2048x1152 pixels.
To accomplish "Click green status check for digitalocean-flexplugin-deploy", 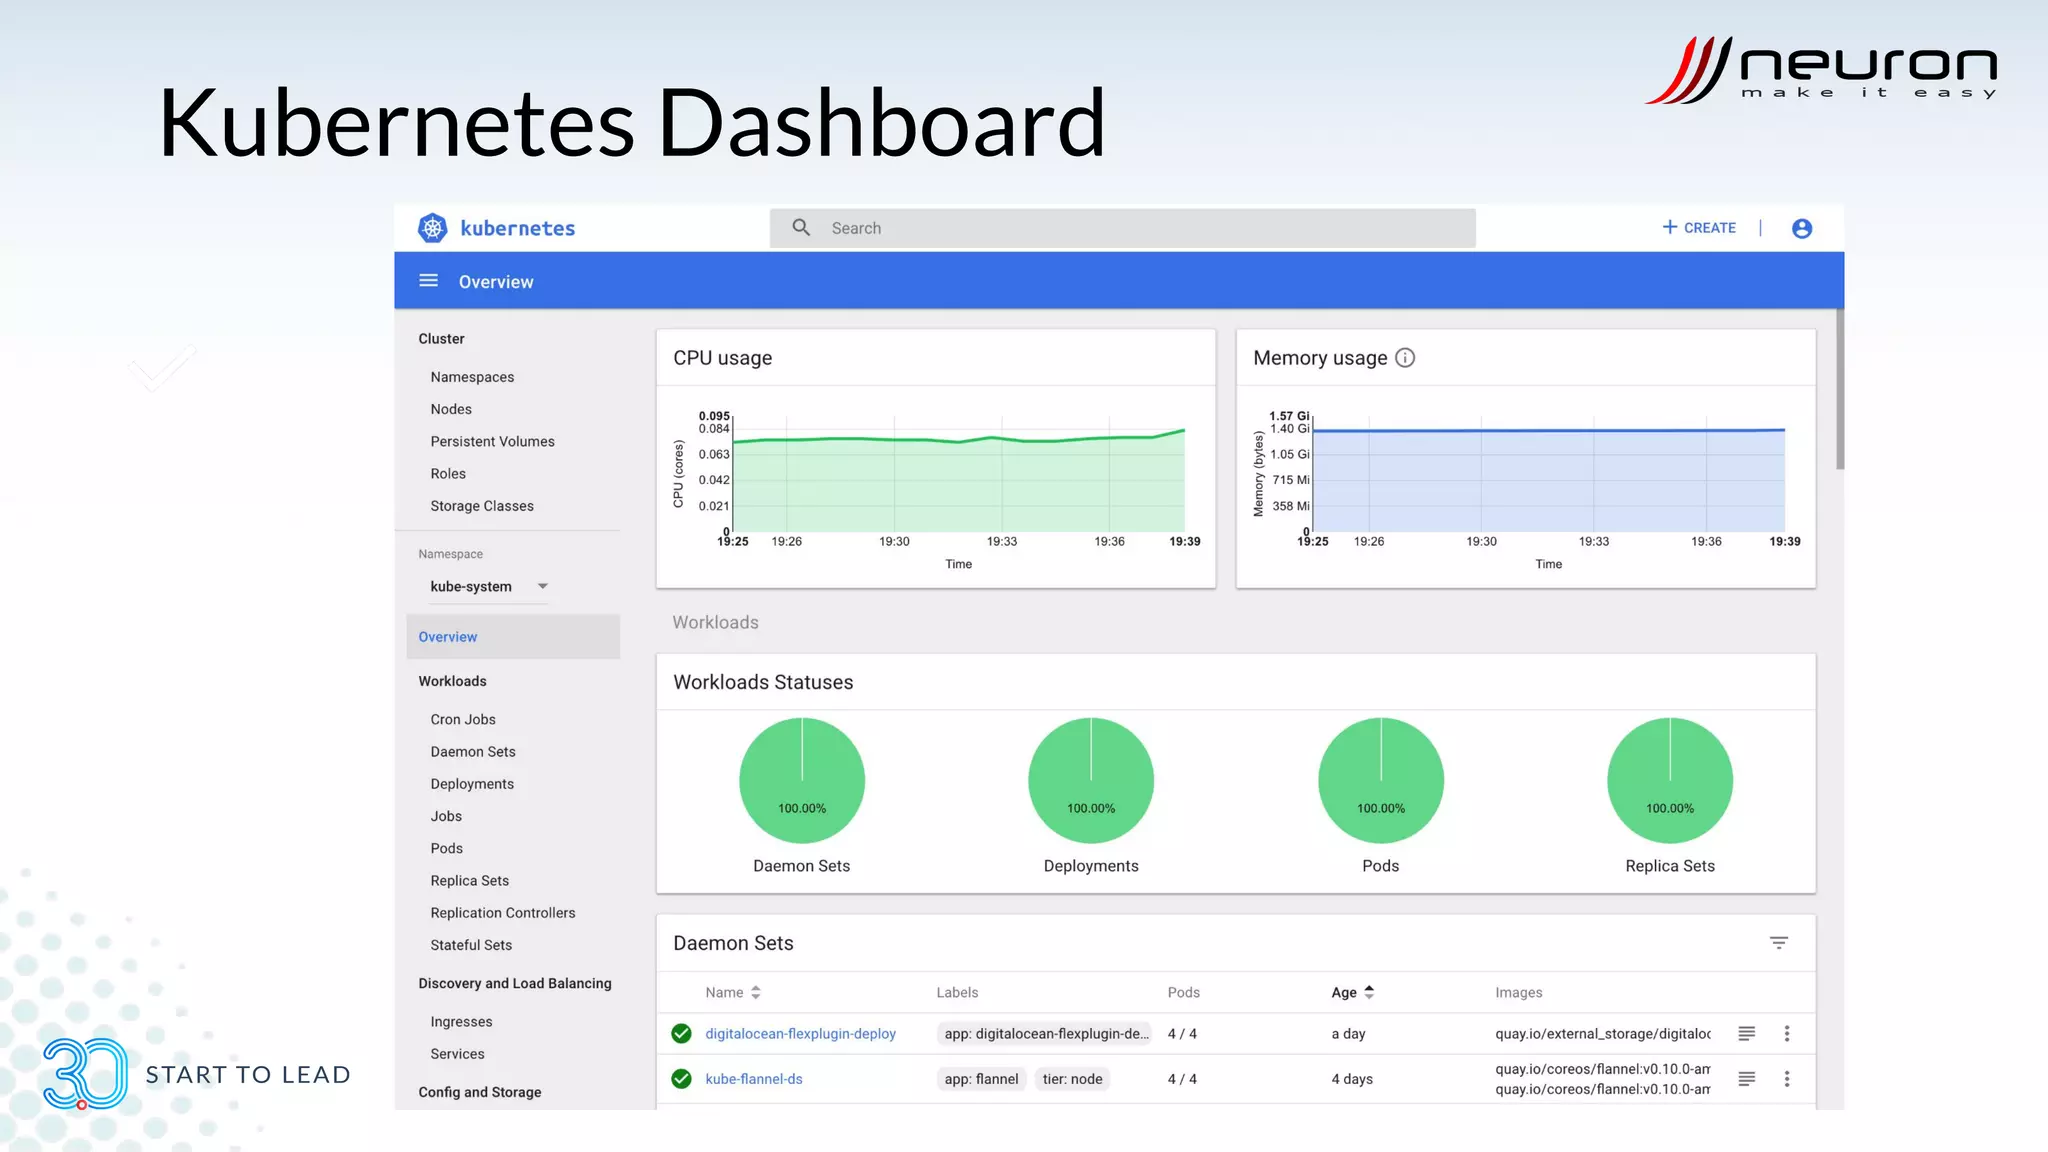I will point(682,1034).
